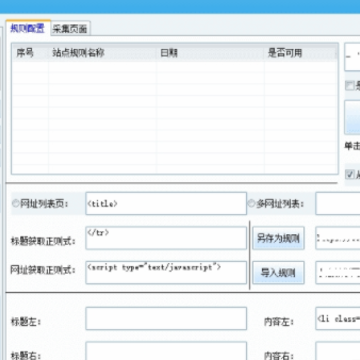This screenshot has height=360, width=360.
Task: Sort by the 序号 column header
Action: [x=30, y=53]
